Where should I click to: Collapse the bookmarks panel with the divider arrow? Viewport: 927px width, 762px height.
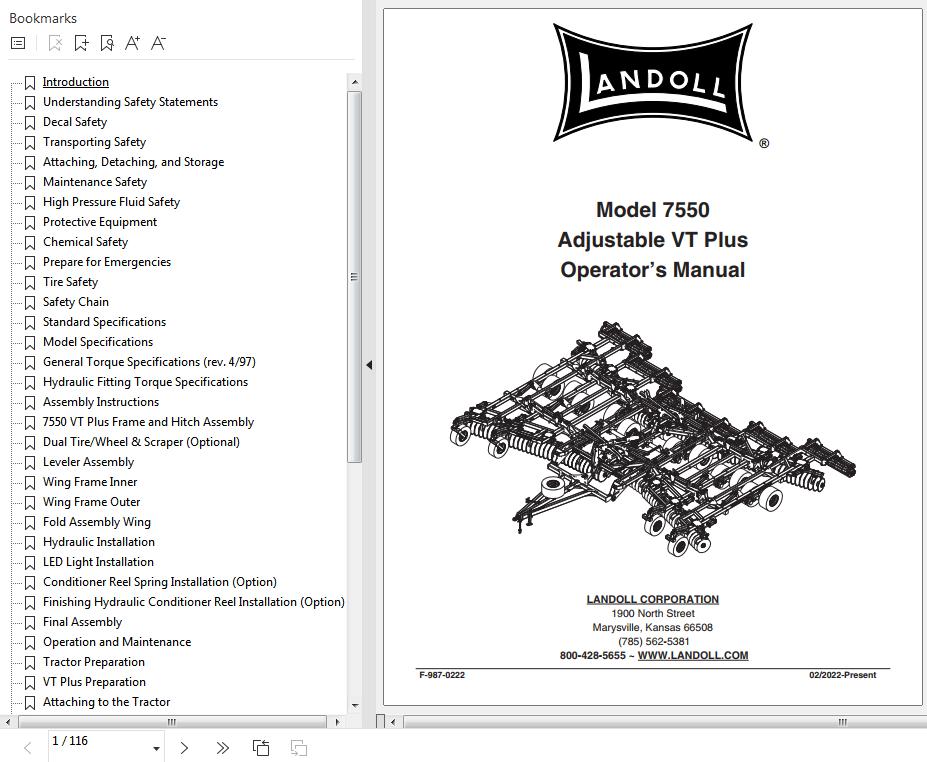[369, 365]
